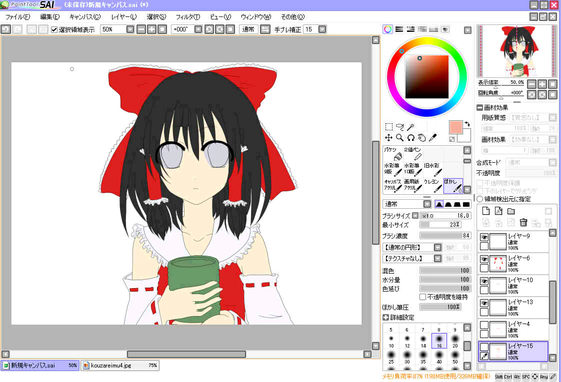This screenshot has width=561, height=382.
Task: Hide layer 10 with its eye icon
Action: click(x=484, y=281)
